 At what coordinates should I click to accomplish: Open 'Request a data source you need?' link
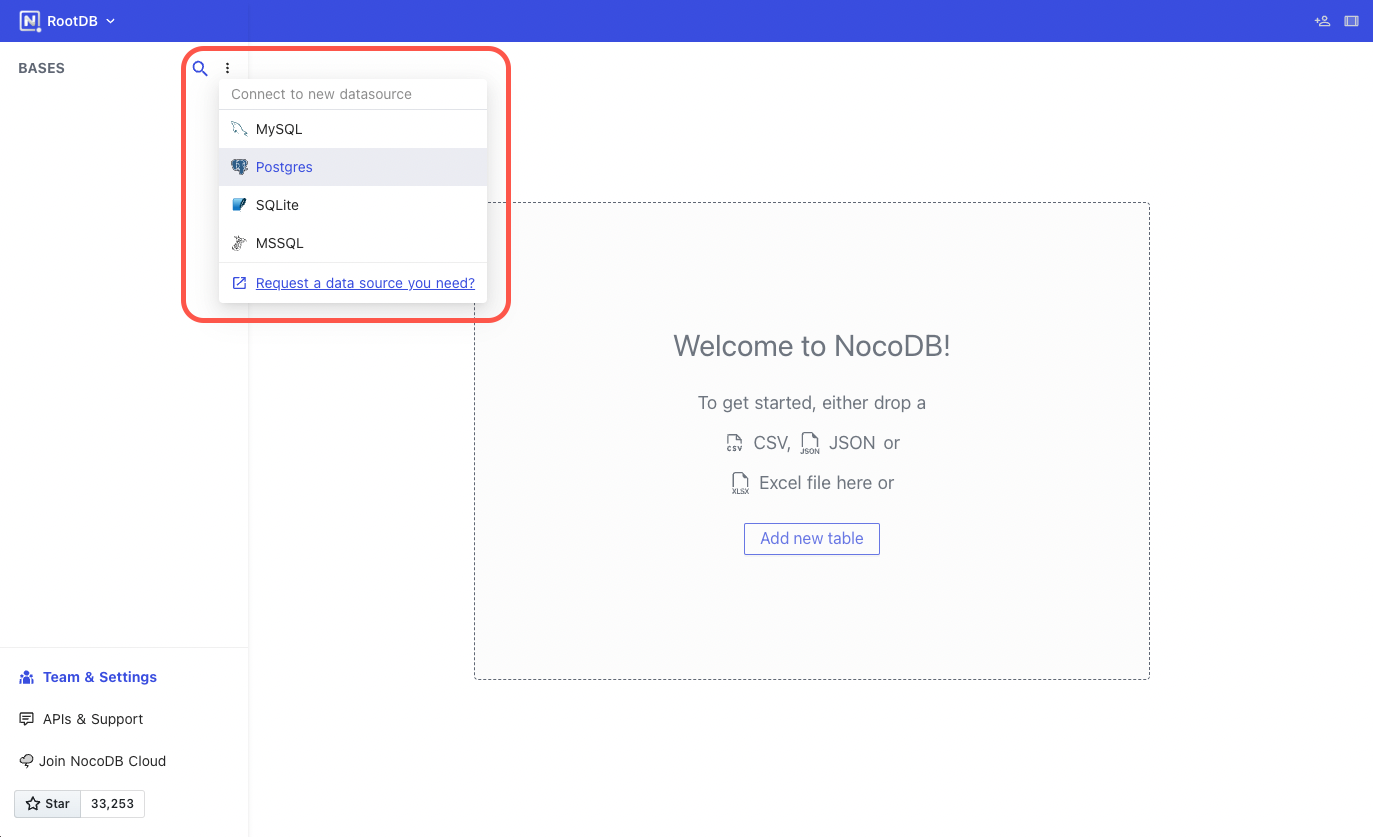click(365, 283)
